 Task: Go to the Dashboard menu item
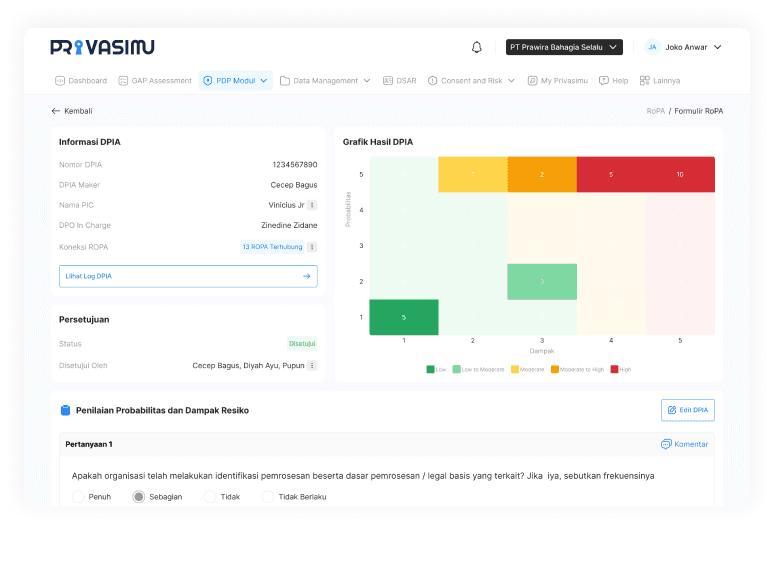pos(80,80)
